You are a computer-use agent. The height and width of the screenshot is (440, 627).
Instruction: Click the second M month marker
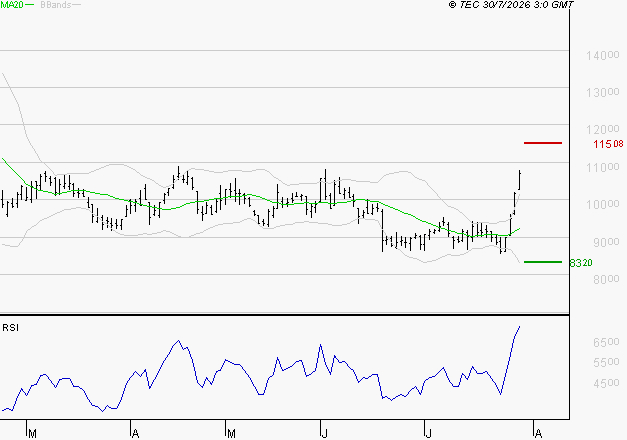pos(231,433)
